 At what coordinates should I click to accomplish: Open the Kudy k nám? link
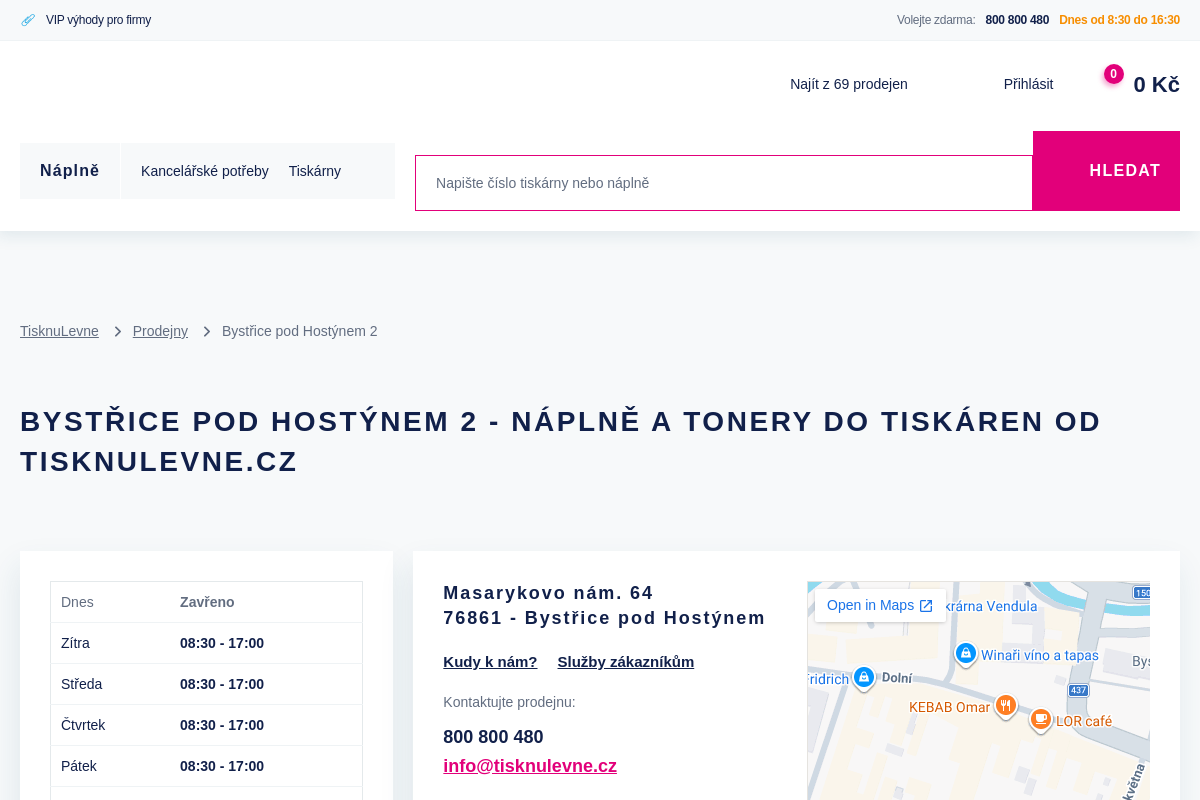490,661
